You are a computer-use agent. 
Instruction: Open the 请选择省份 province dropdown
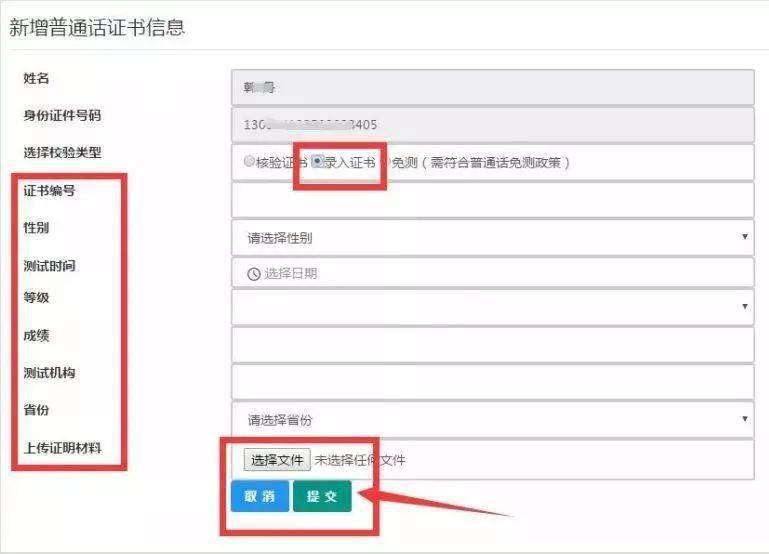(492, 420)
